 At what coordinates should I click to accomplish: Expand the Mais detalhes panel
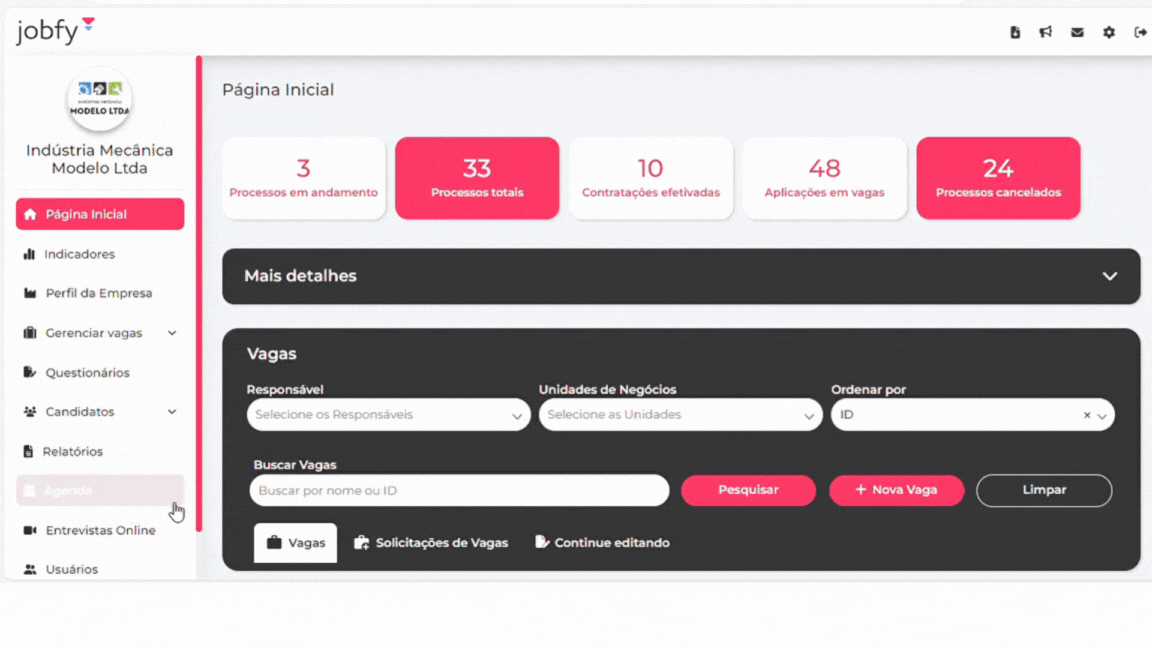[1109, 276]
